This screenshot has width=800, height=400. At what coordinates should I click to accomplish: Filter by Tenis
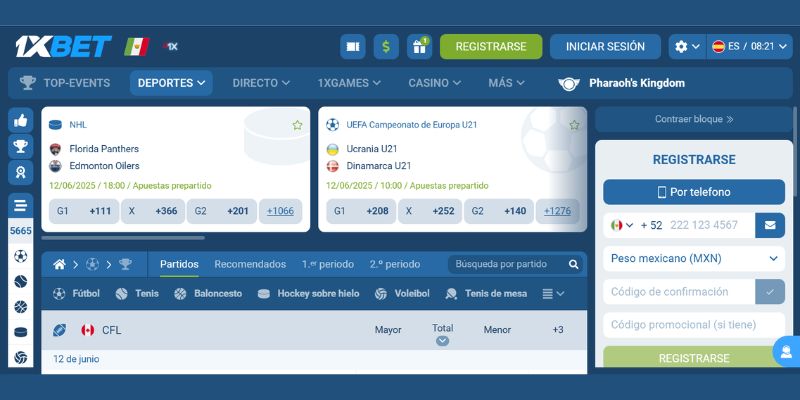(137, 294)
